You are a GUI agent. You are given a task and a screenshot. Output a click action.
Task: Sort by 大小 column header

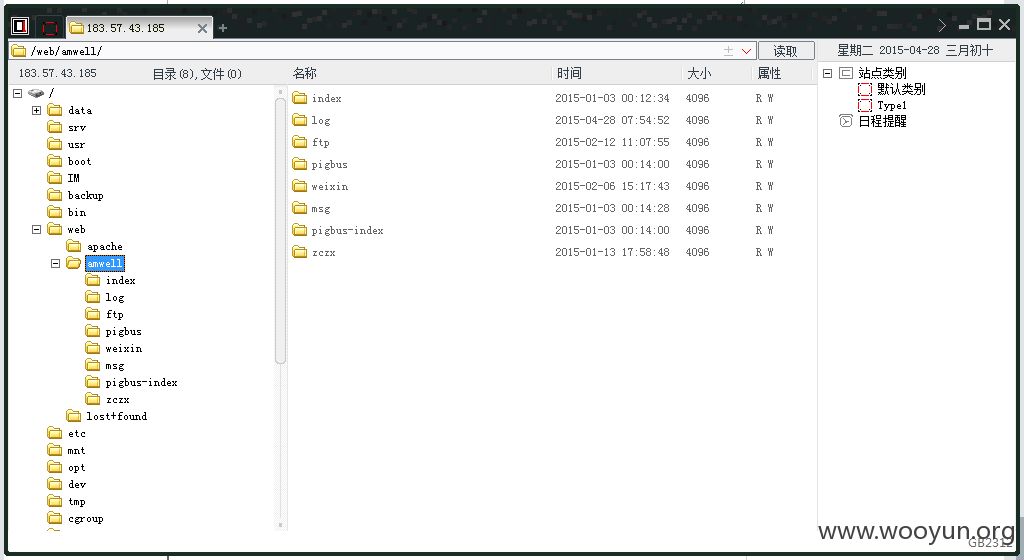point(699,73)
